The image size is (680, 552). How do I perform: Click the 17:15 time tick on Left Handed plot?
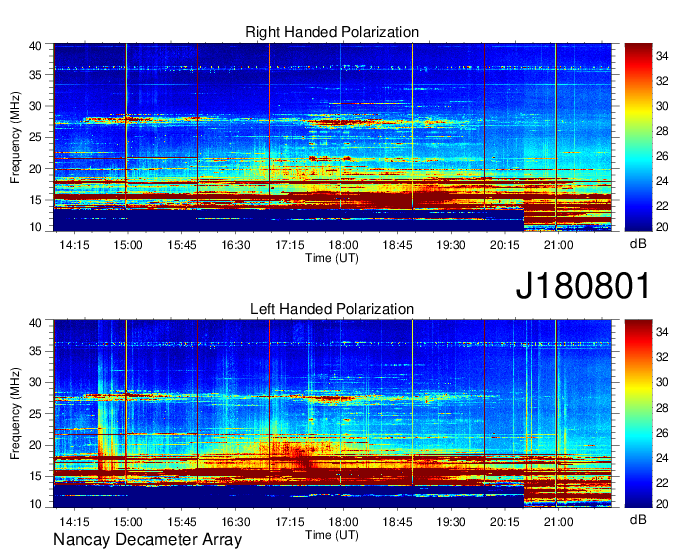[x=290, y=522]
